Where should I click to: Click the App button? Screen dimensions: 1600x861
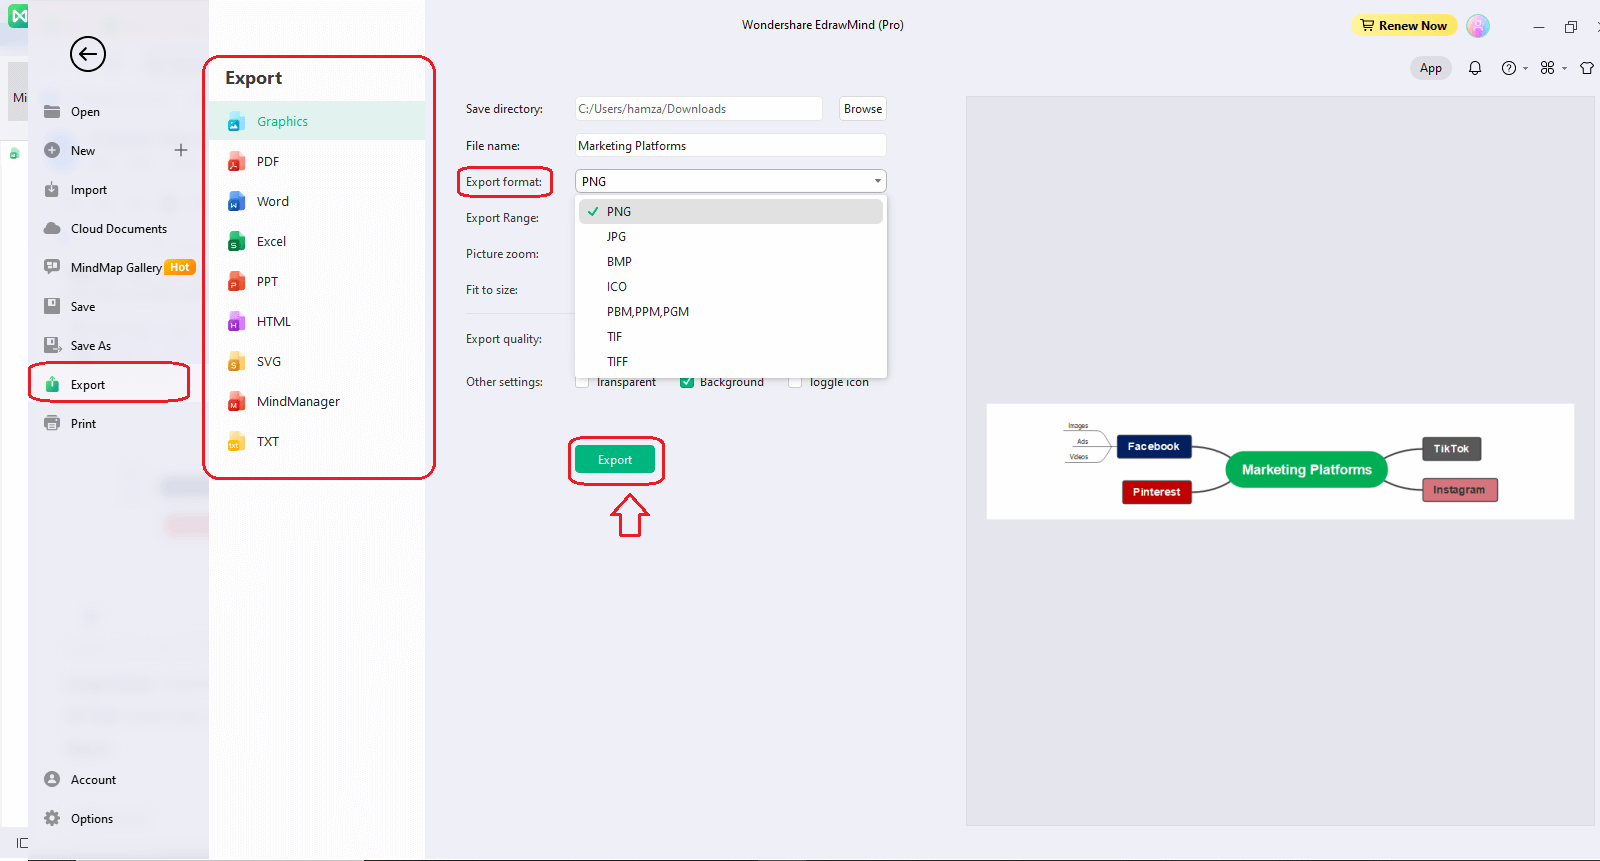click(x=1431, y=68)
